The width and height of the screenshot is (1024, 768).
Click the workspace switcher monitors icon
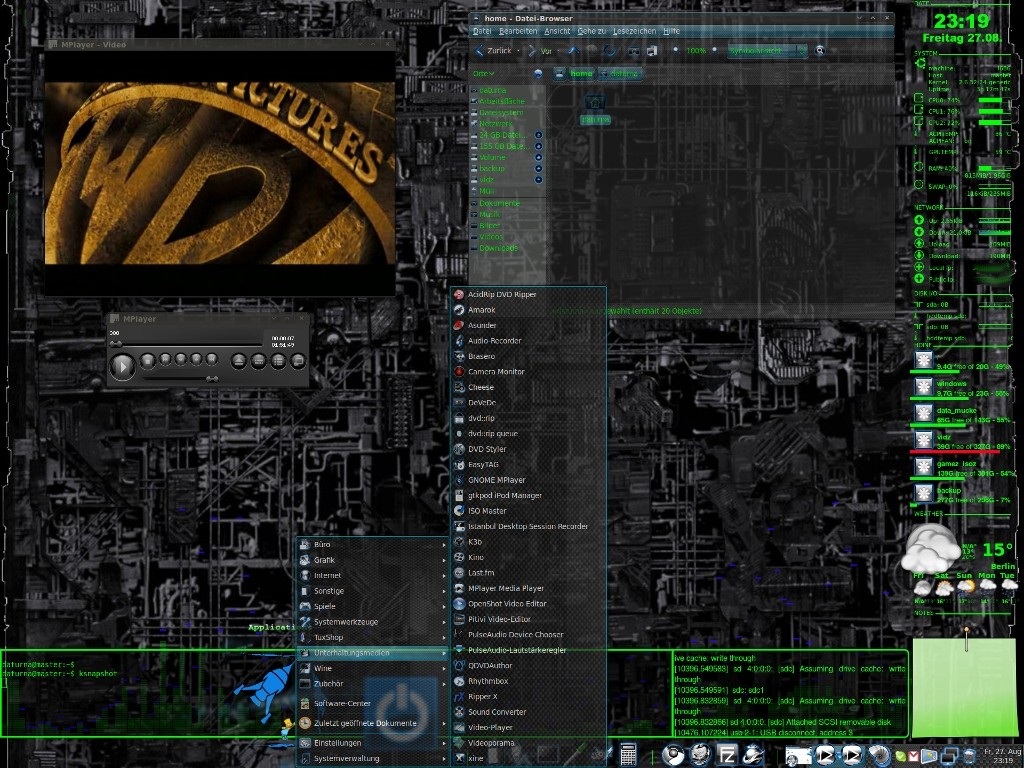(950, 756)
